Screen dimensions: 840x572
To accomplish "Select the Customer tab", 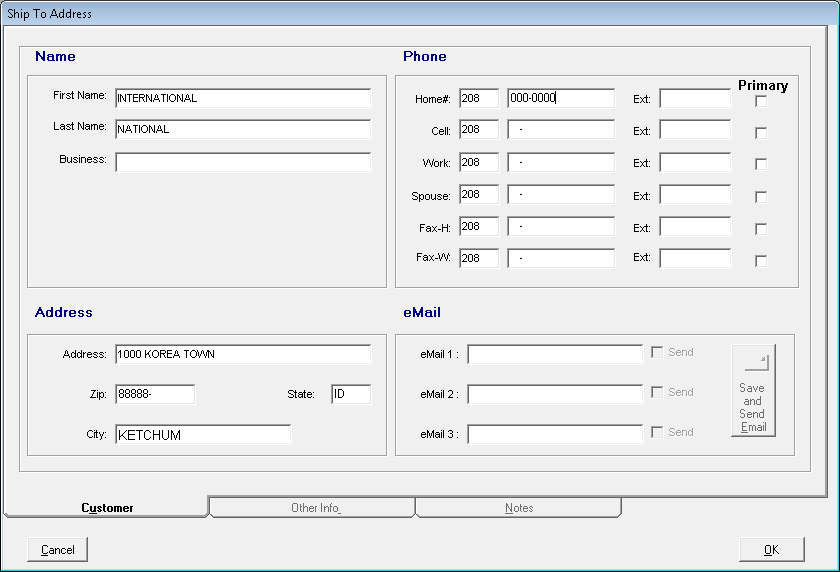I will point(107,508).
